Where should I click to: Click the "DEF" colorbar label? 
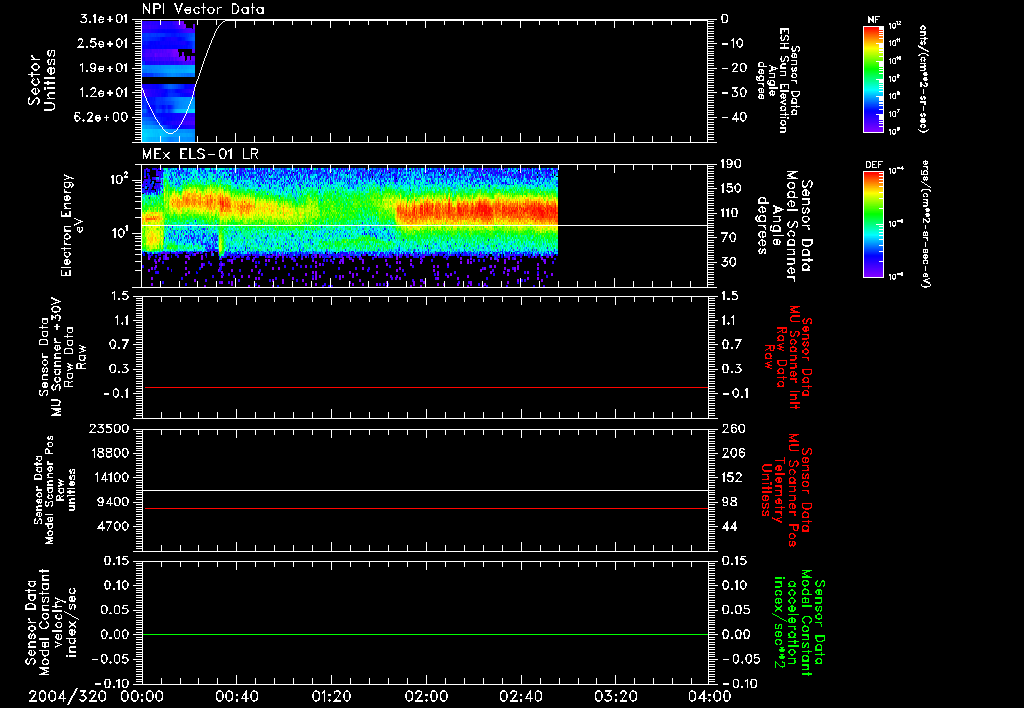click(x=873, y=165)
